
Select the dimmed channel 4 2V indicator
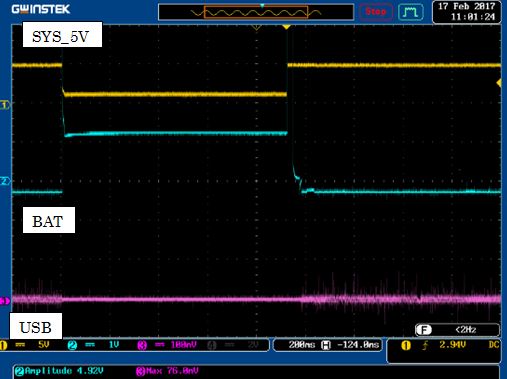[x=233, y=345]
